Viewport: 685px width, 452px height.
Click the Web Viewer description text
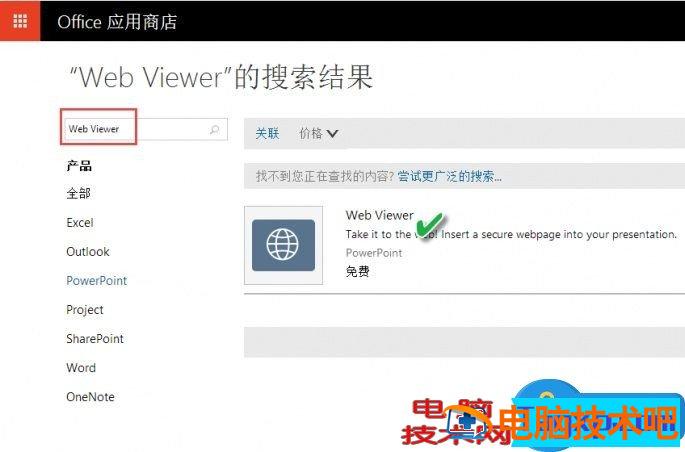511,235
